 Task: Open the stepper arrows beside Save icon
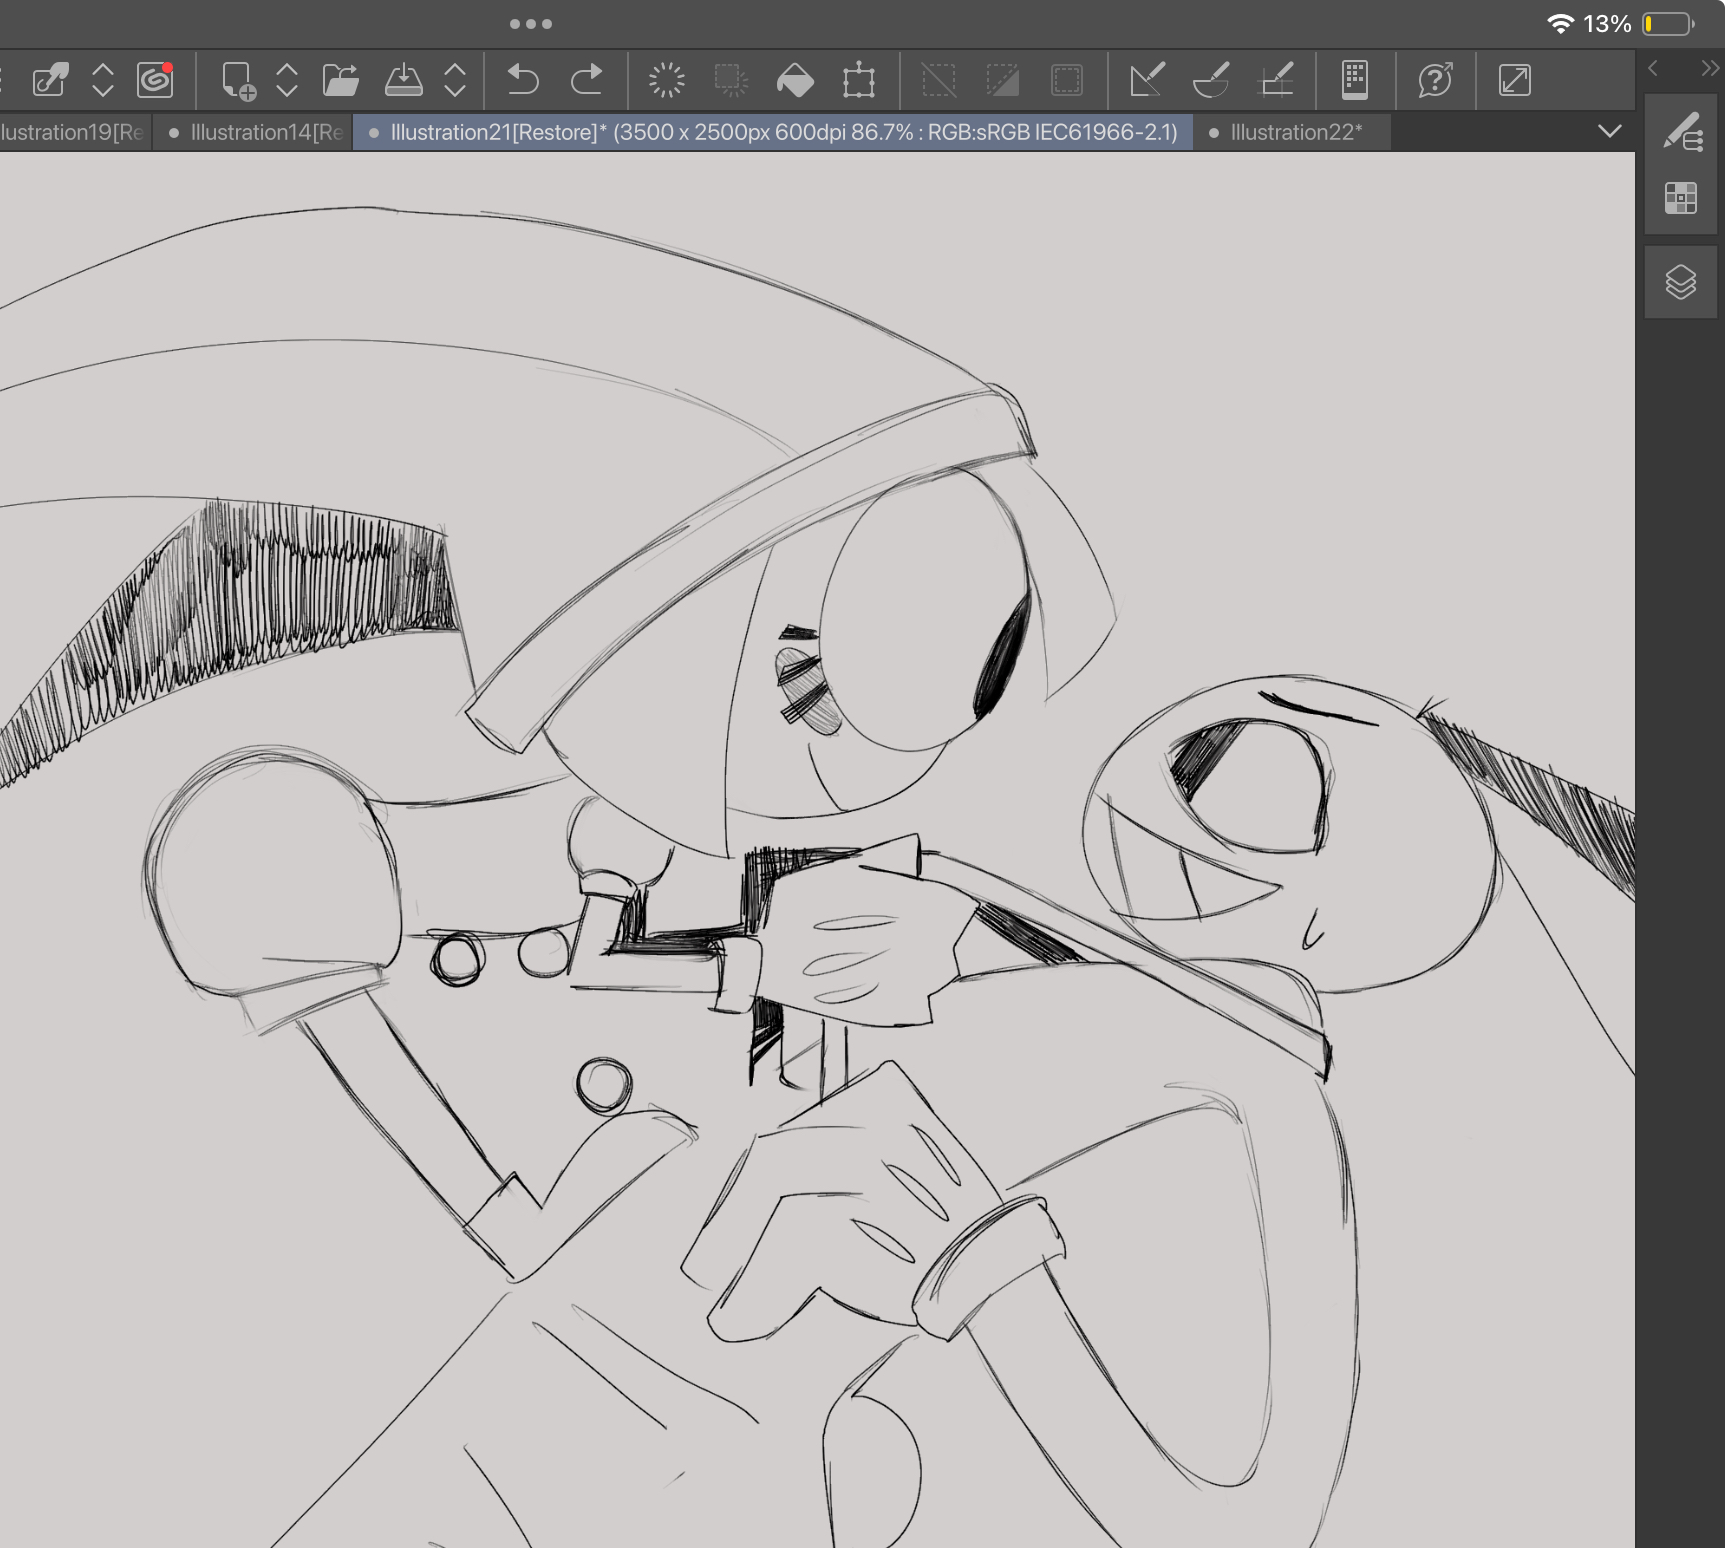pos(455,80)
